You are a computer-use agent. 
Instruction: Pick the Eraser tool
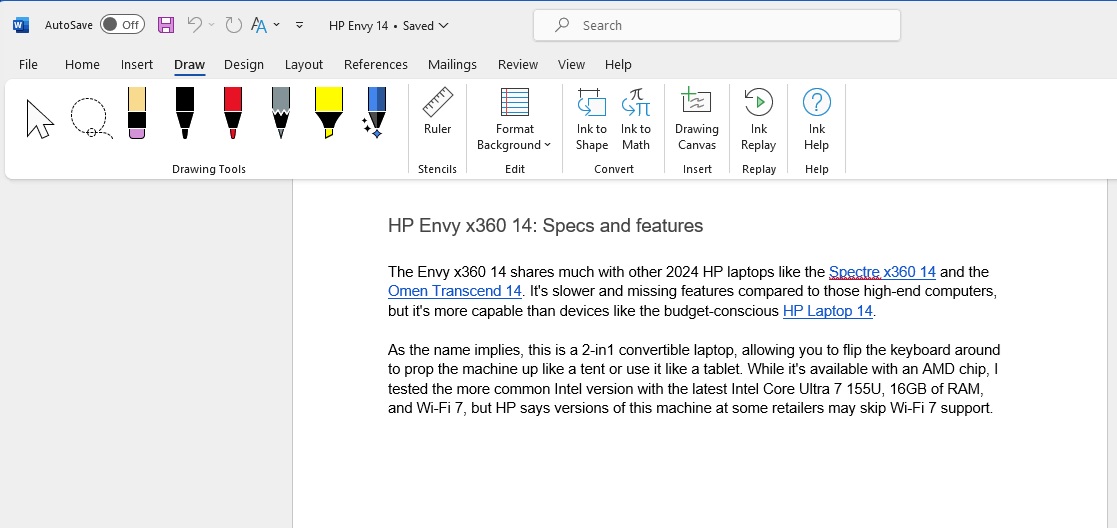point(137,113)
